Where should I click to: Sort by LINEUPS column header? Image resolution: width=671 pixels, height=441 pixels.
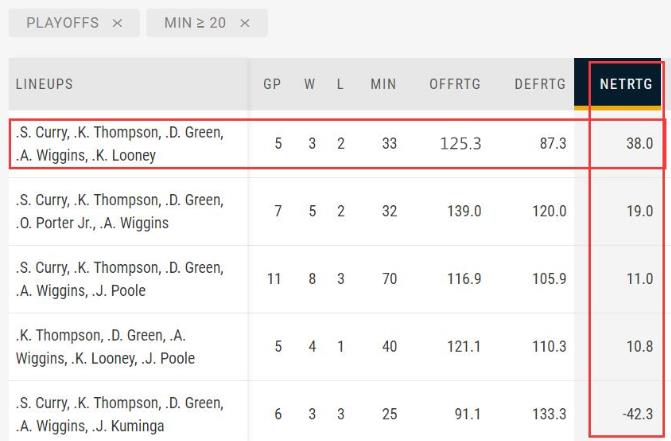[x=45, y=84]
